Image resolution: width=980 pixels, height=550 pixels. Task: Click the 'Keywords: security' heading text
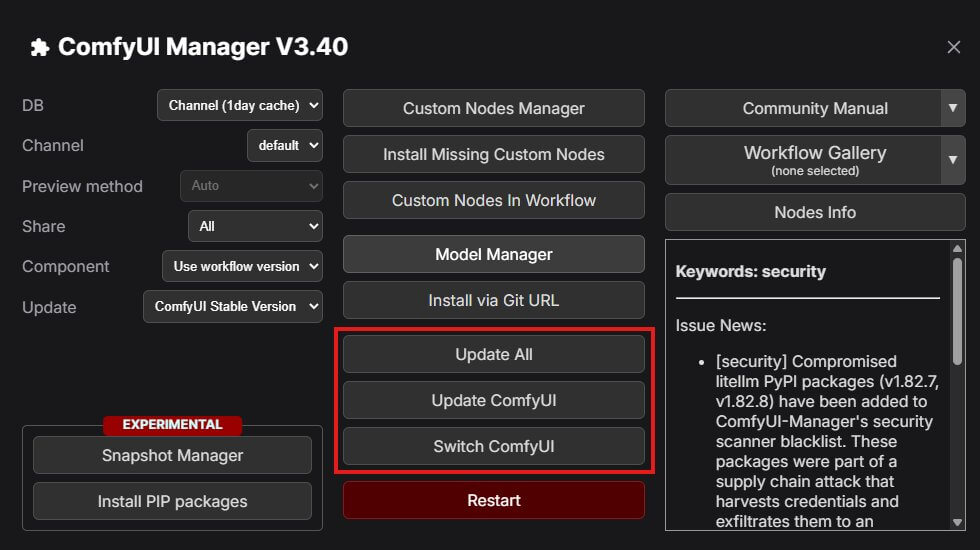pos(751,271)
